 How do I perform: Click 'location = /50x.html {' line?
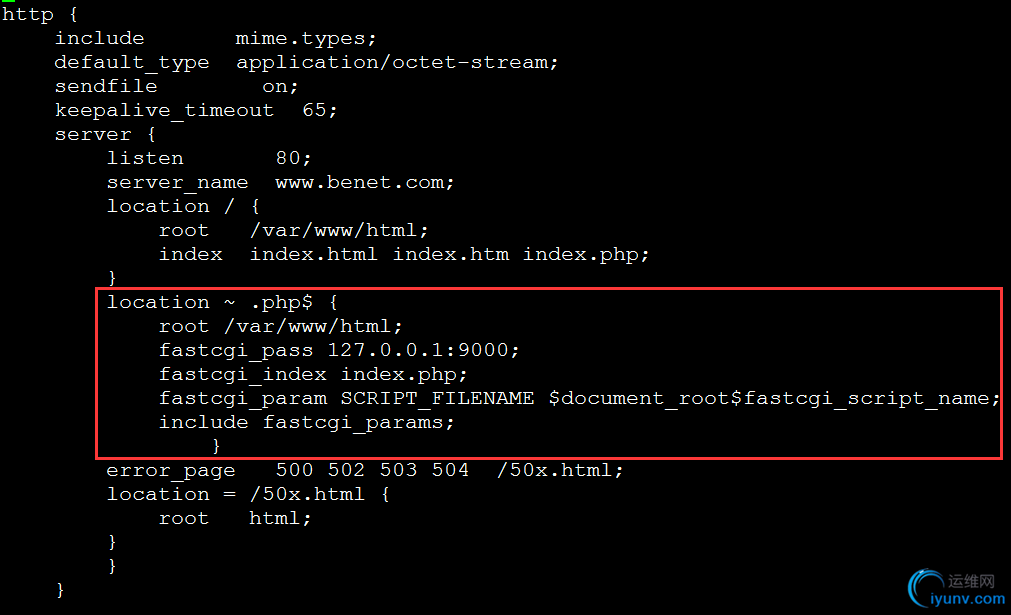[x=248, y=494]
